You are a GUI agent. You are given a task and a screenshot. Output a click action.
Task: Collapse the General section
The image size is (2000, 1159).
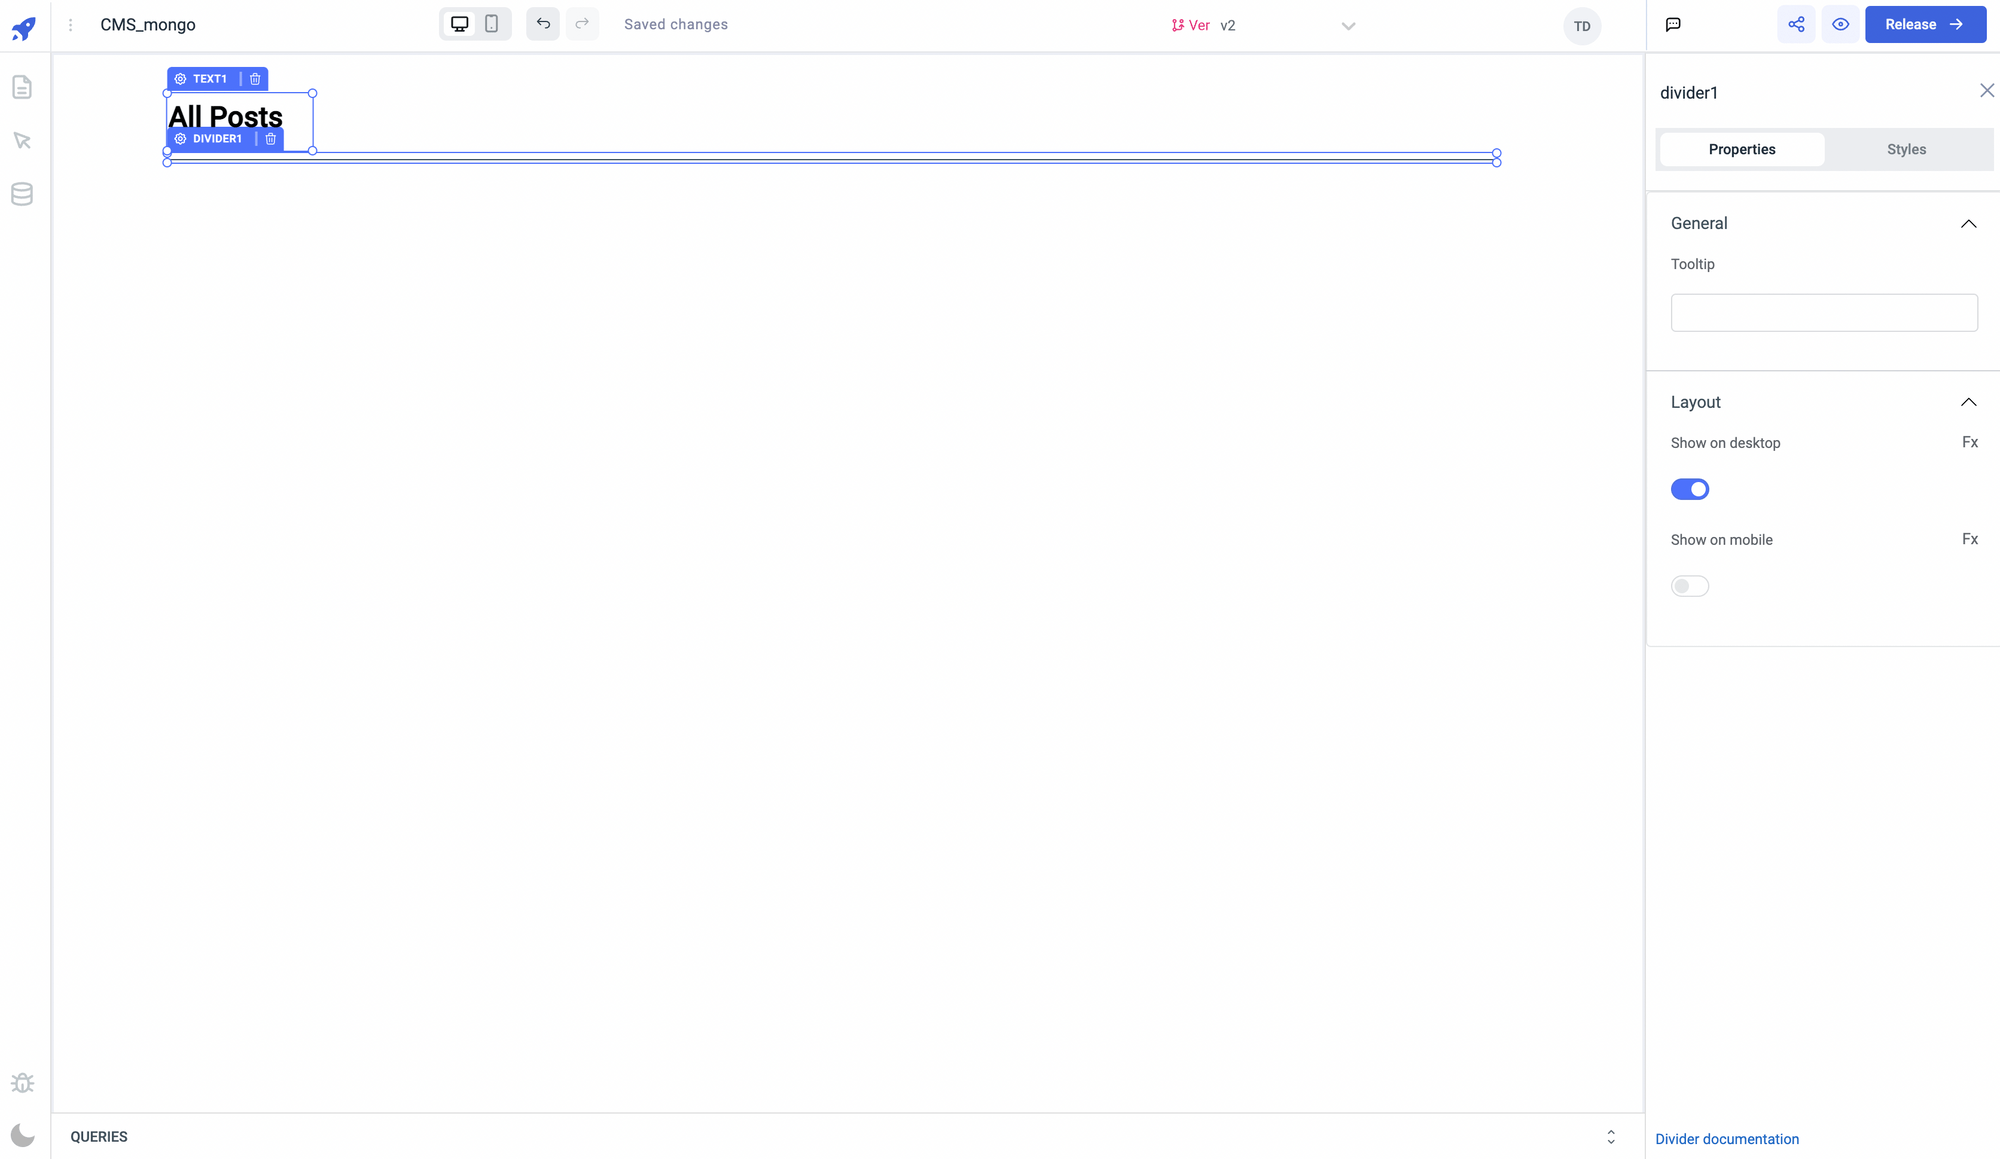[x=1968, y=224]
